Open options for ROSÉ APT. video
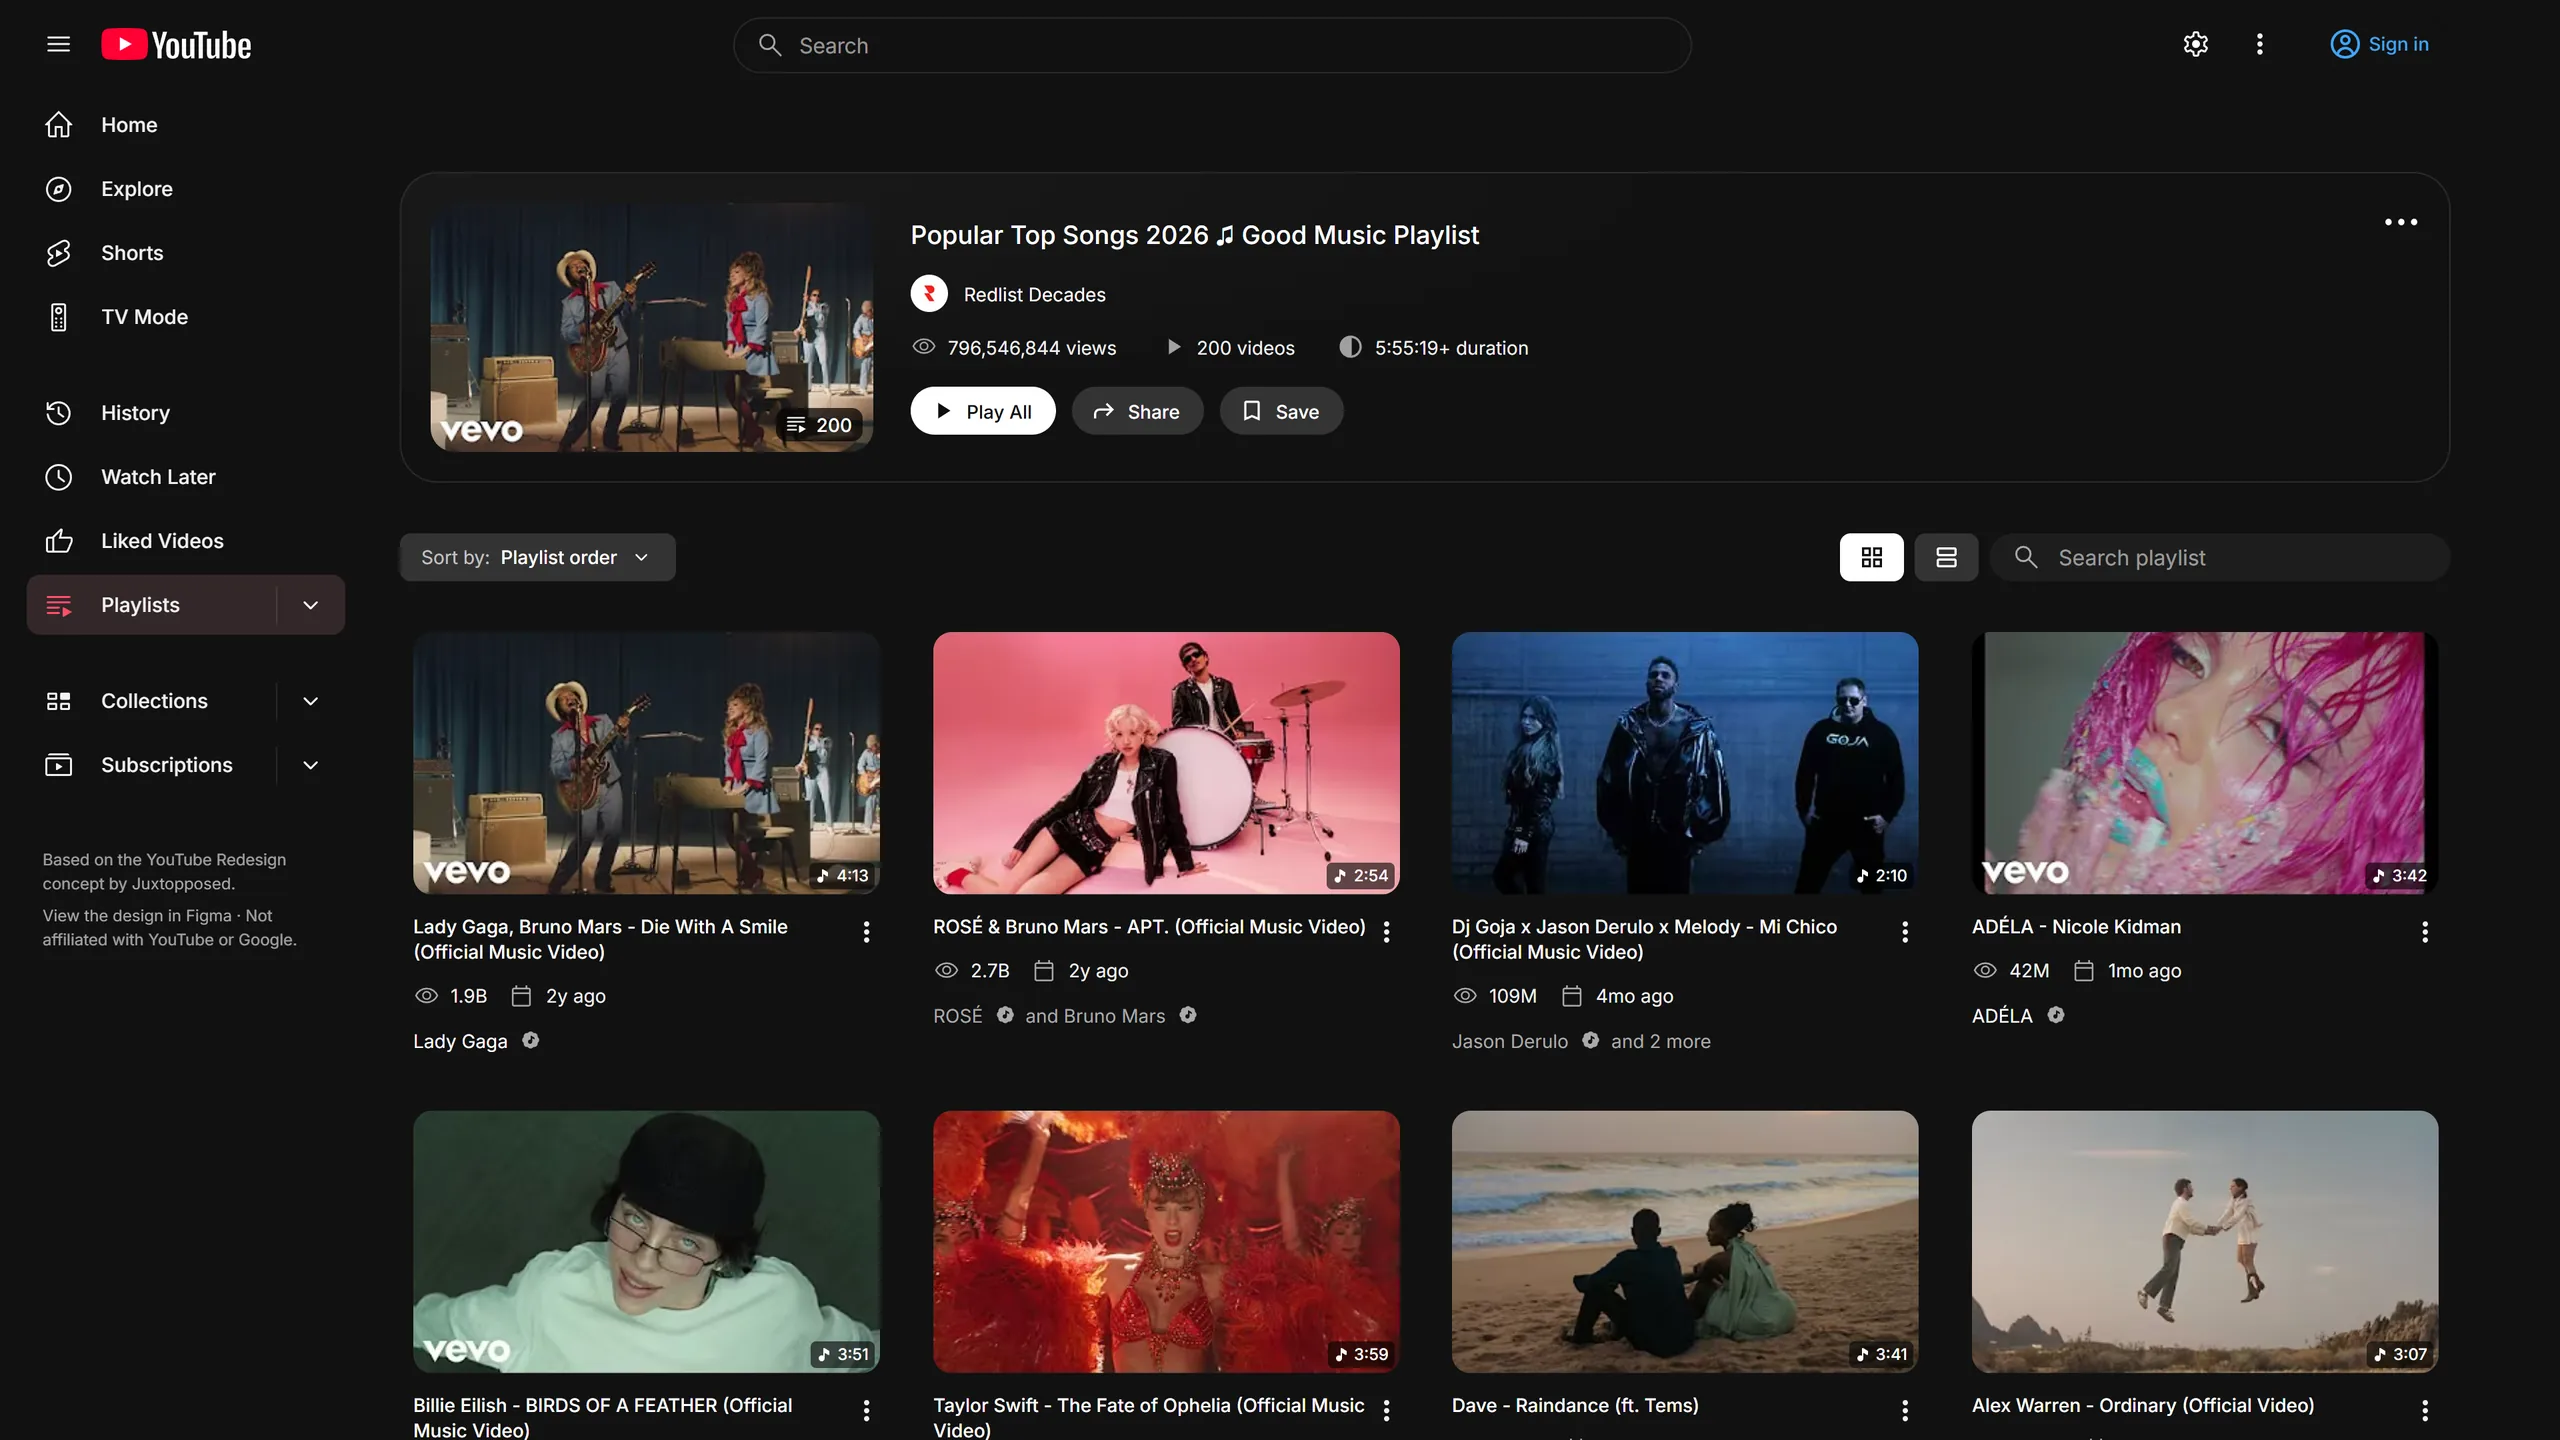 click(x=1386, y=932)
